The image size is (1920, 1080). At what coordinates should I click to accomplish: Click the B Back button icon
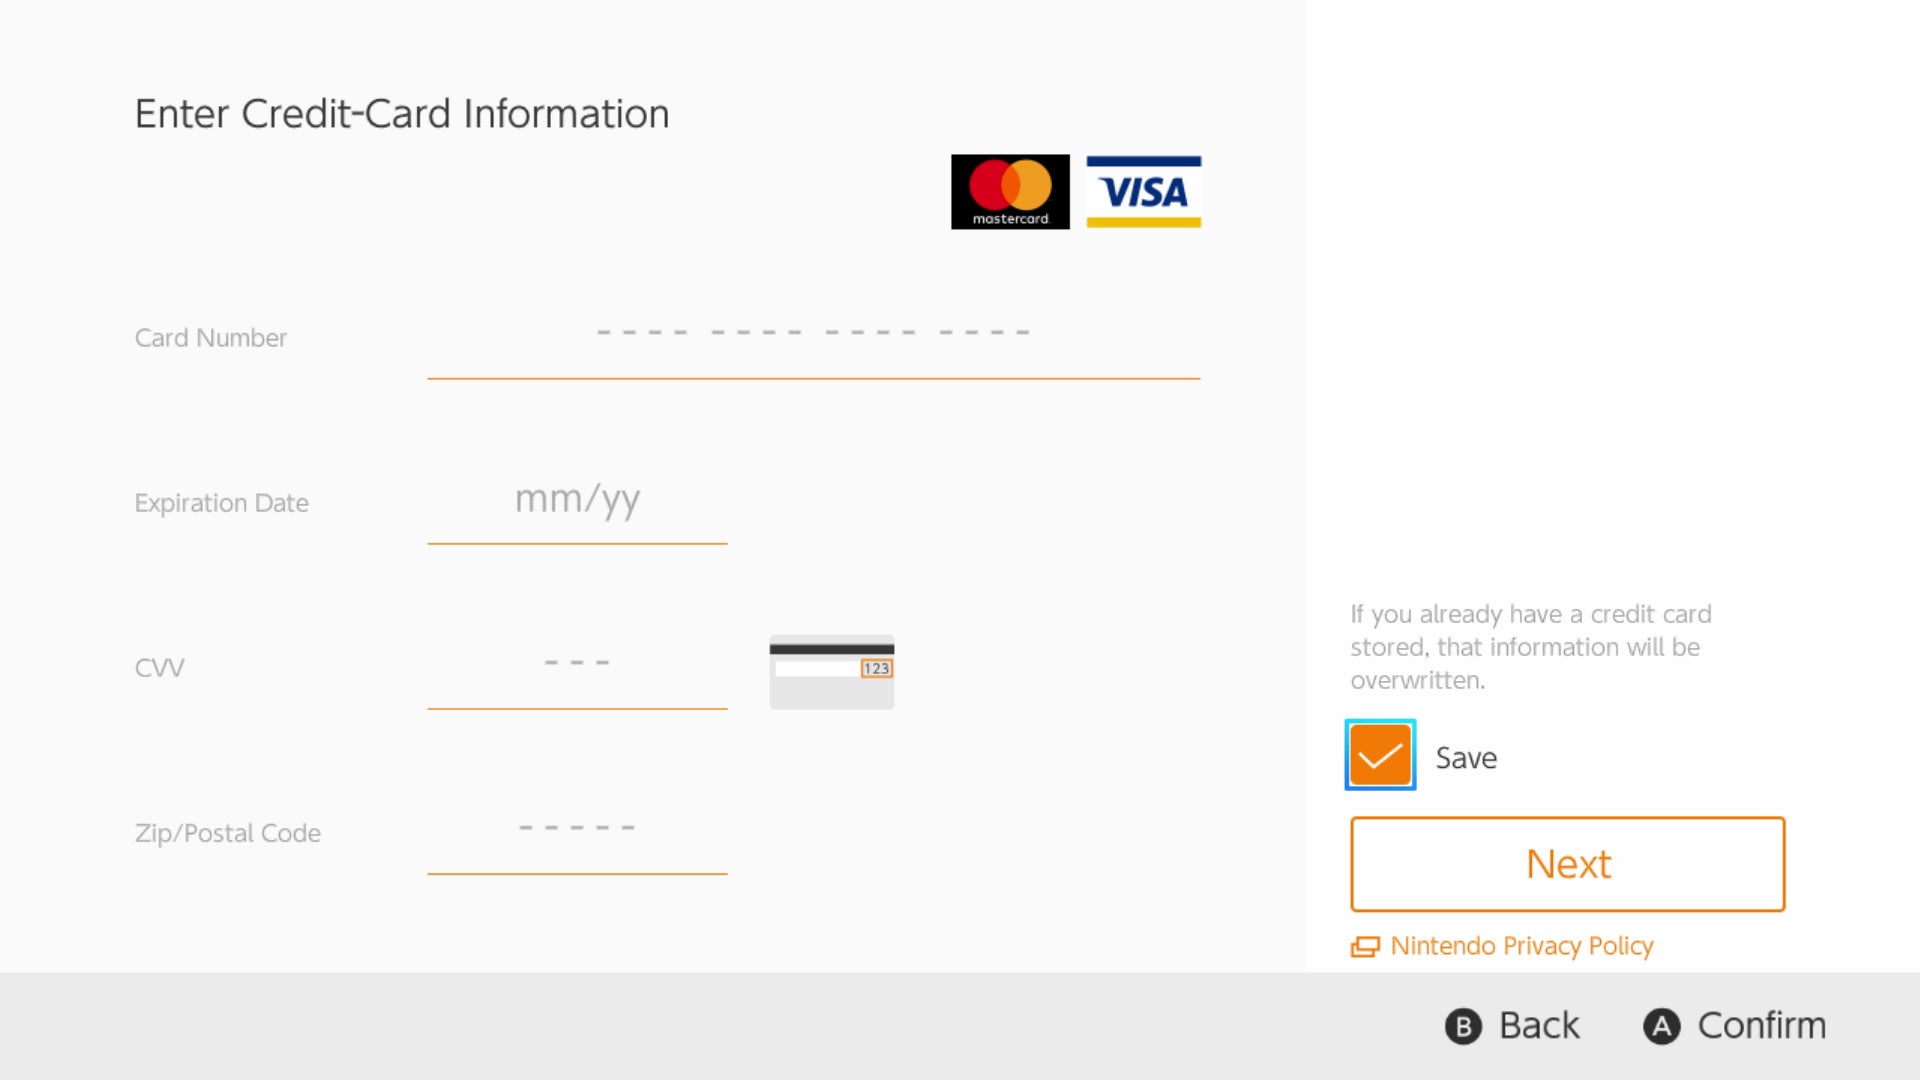click(x=1465, y=1026)
